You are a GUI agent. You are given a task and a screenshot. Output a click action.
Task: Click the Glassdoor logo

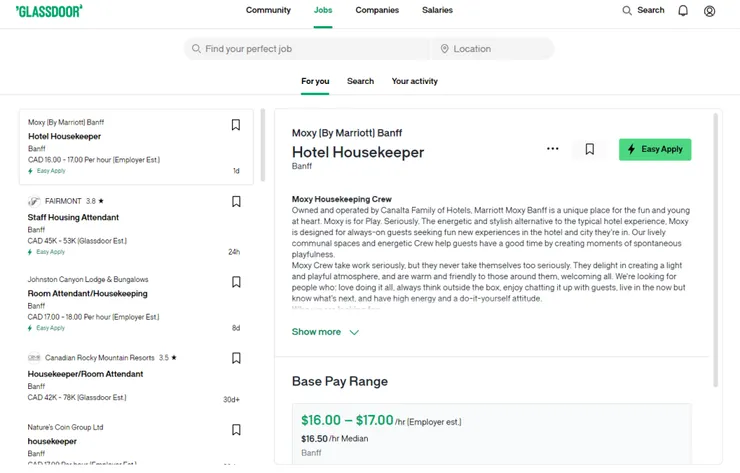coord(49,11)
